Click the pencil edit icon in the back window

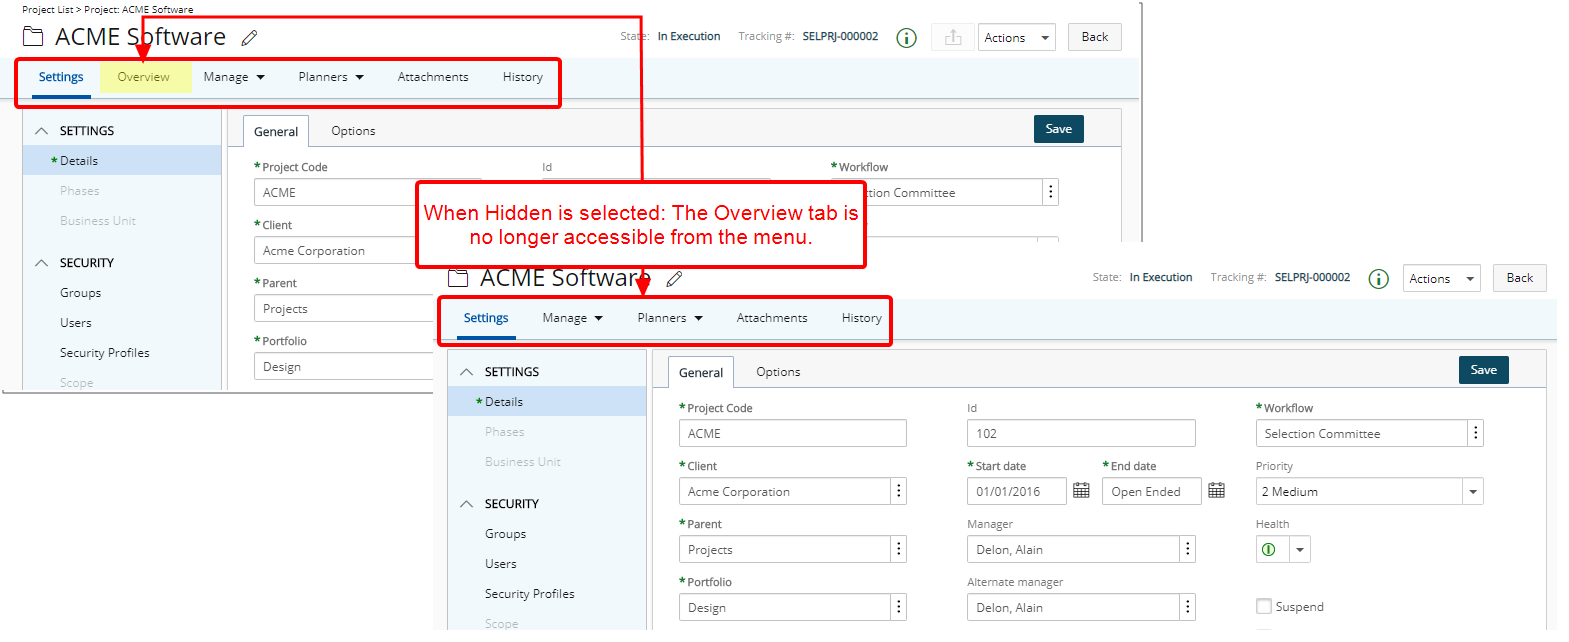click(249, 38)
